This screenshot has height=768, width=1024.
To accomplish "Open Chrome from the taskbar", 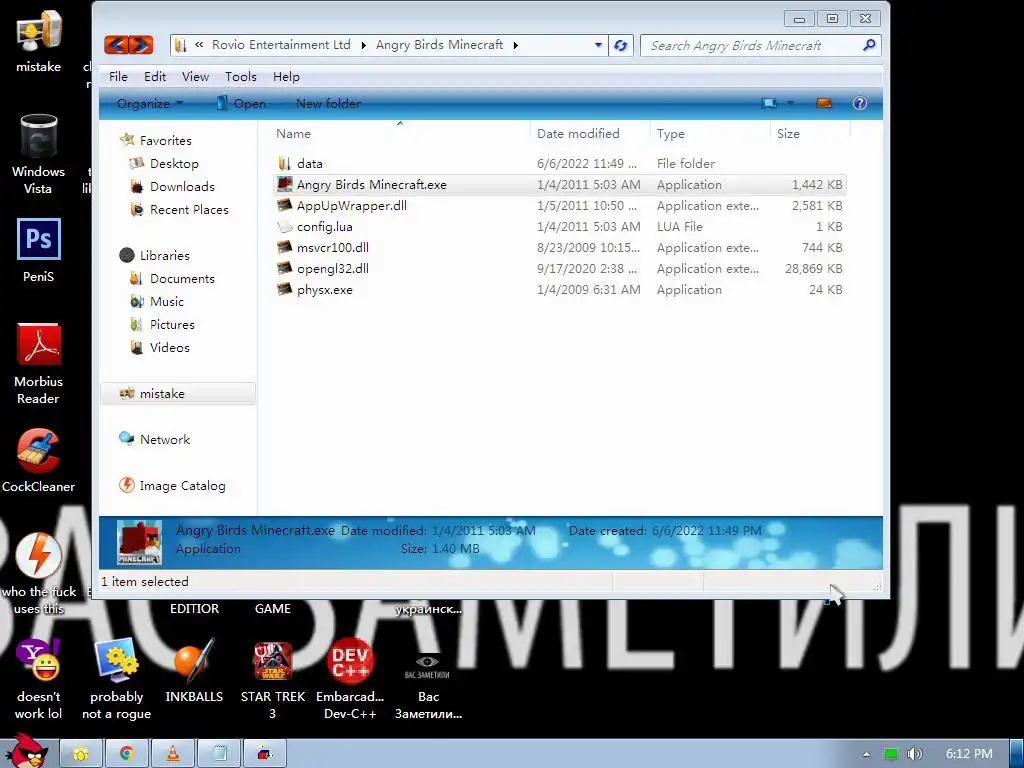I will [x=127, y=754].
